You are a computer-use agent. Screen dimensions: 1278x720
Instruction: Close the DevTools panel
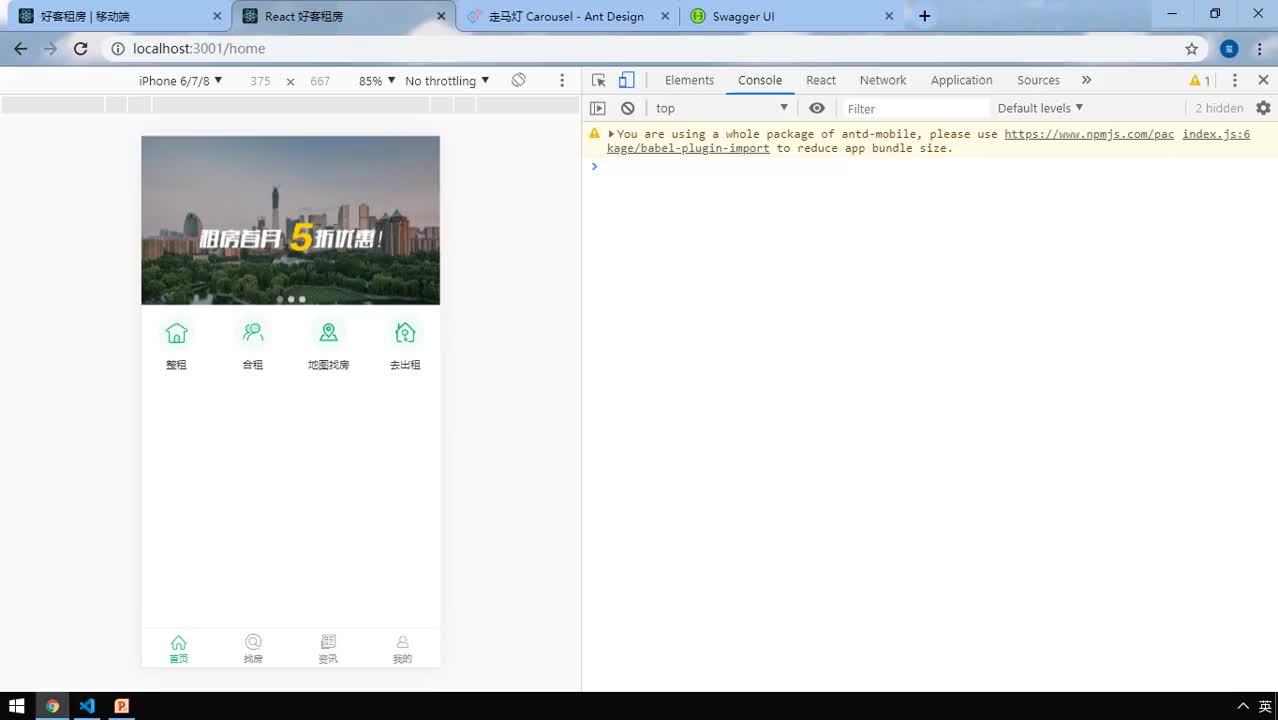(x=1263, y=80)
